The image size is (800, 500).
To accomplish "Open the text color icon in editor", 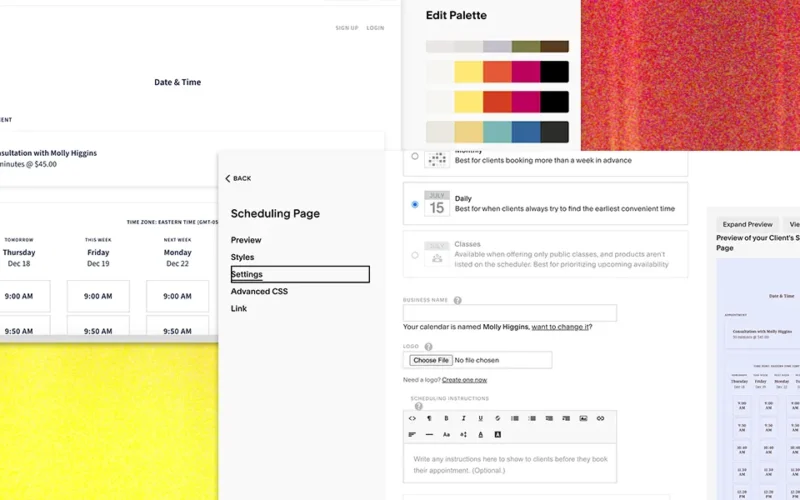I will click(x=481, y=435).
